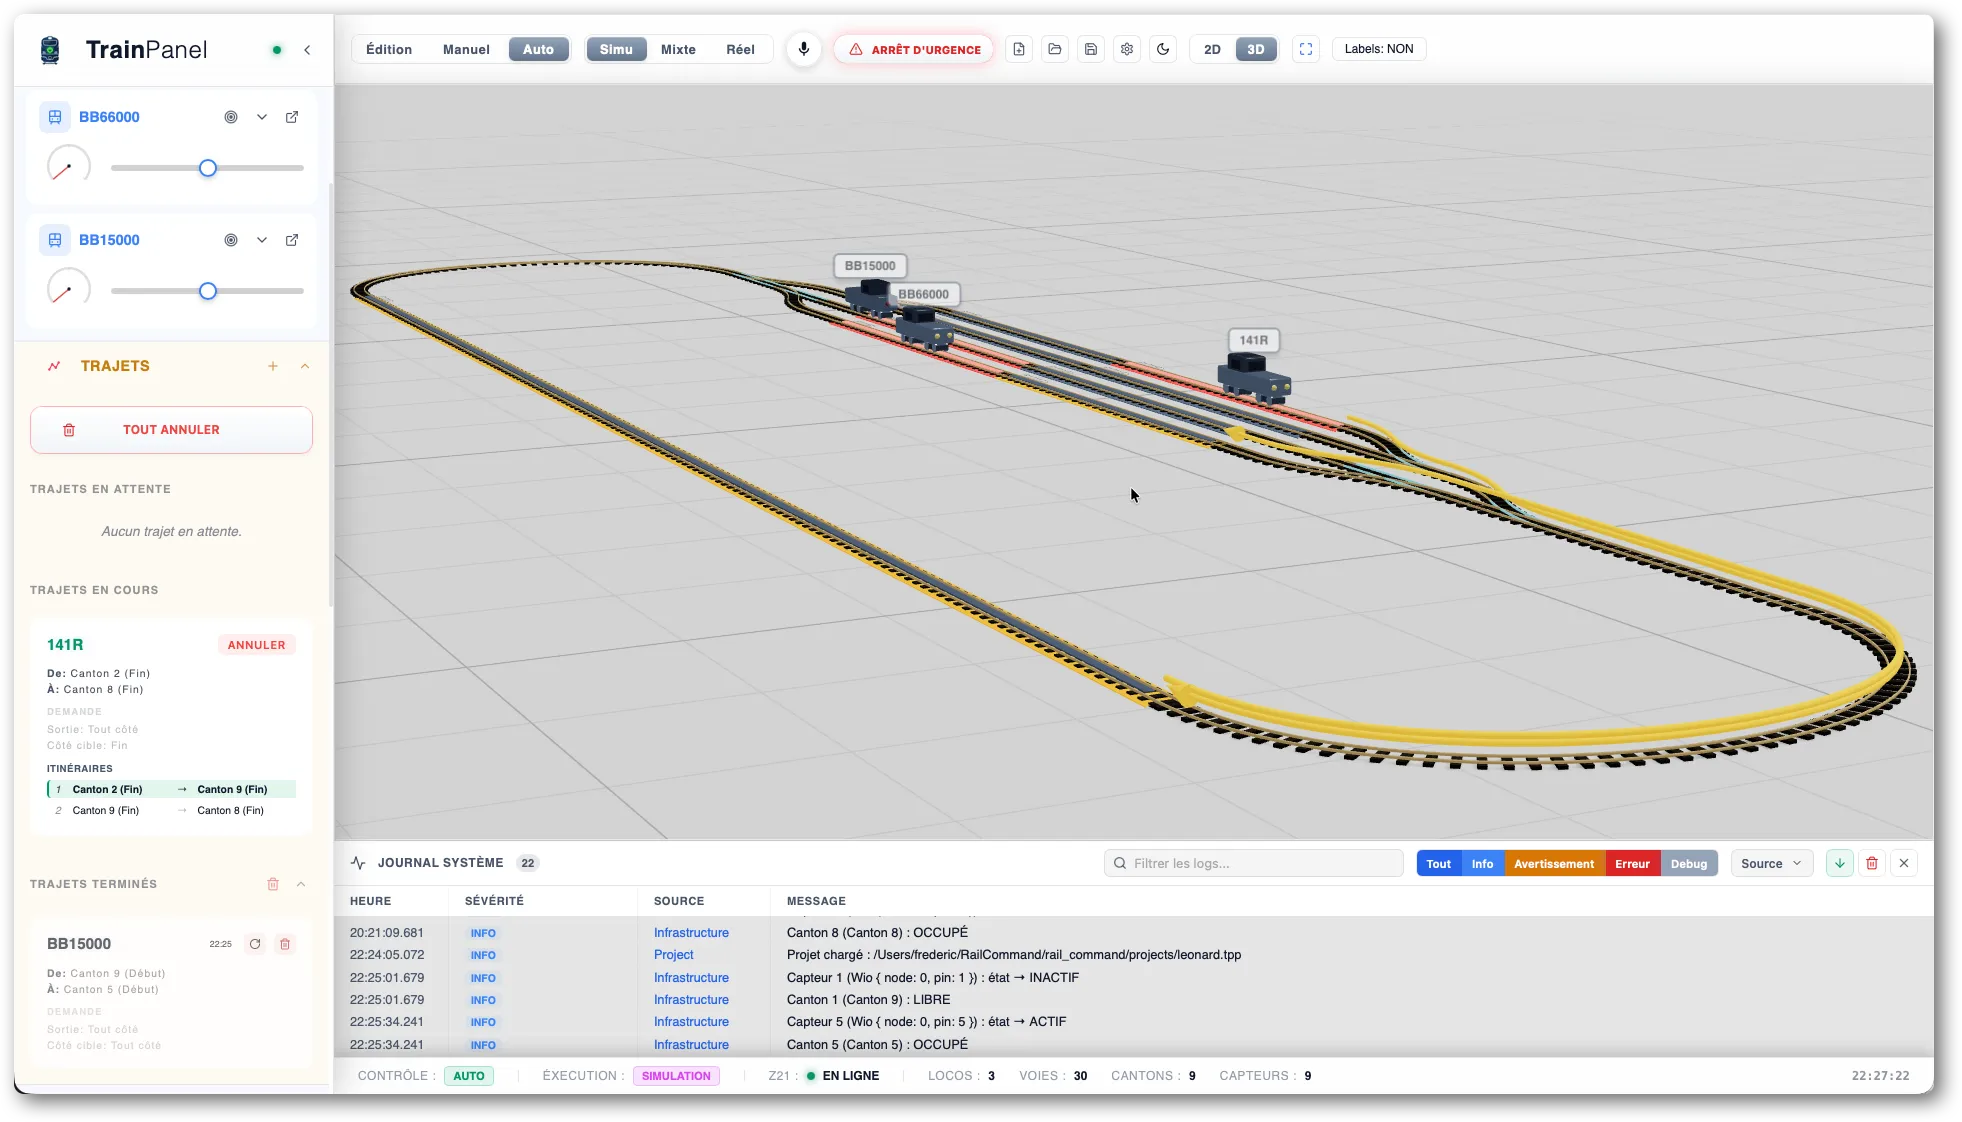Click the ARRÊT D'URGENCE button
Image resolution: width=1962 pixels, height=1122 pixels.
[914, 49]
